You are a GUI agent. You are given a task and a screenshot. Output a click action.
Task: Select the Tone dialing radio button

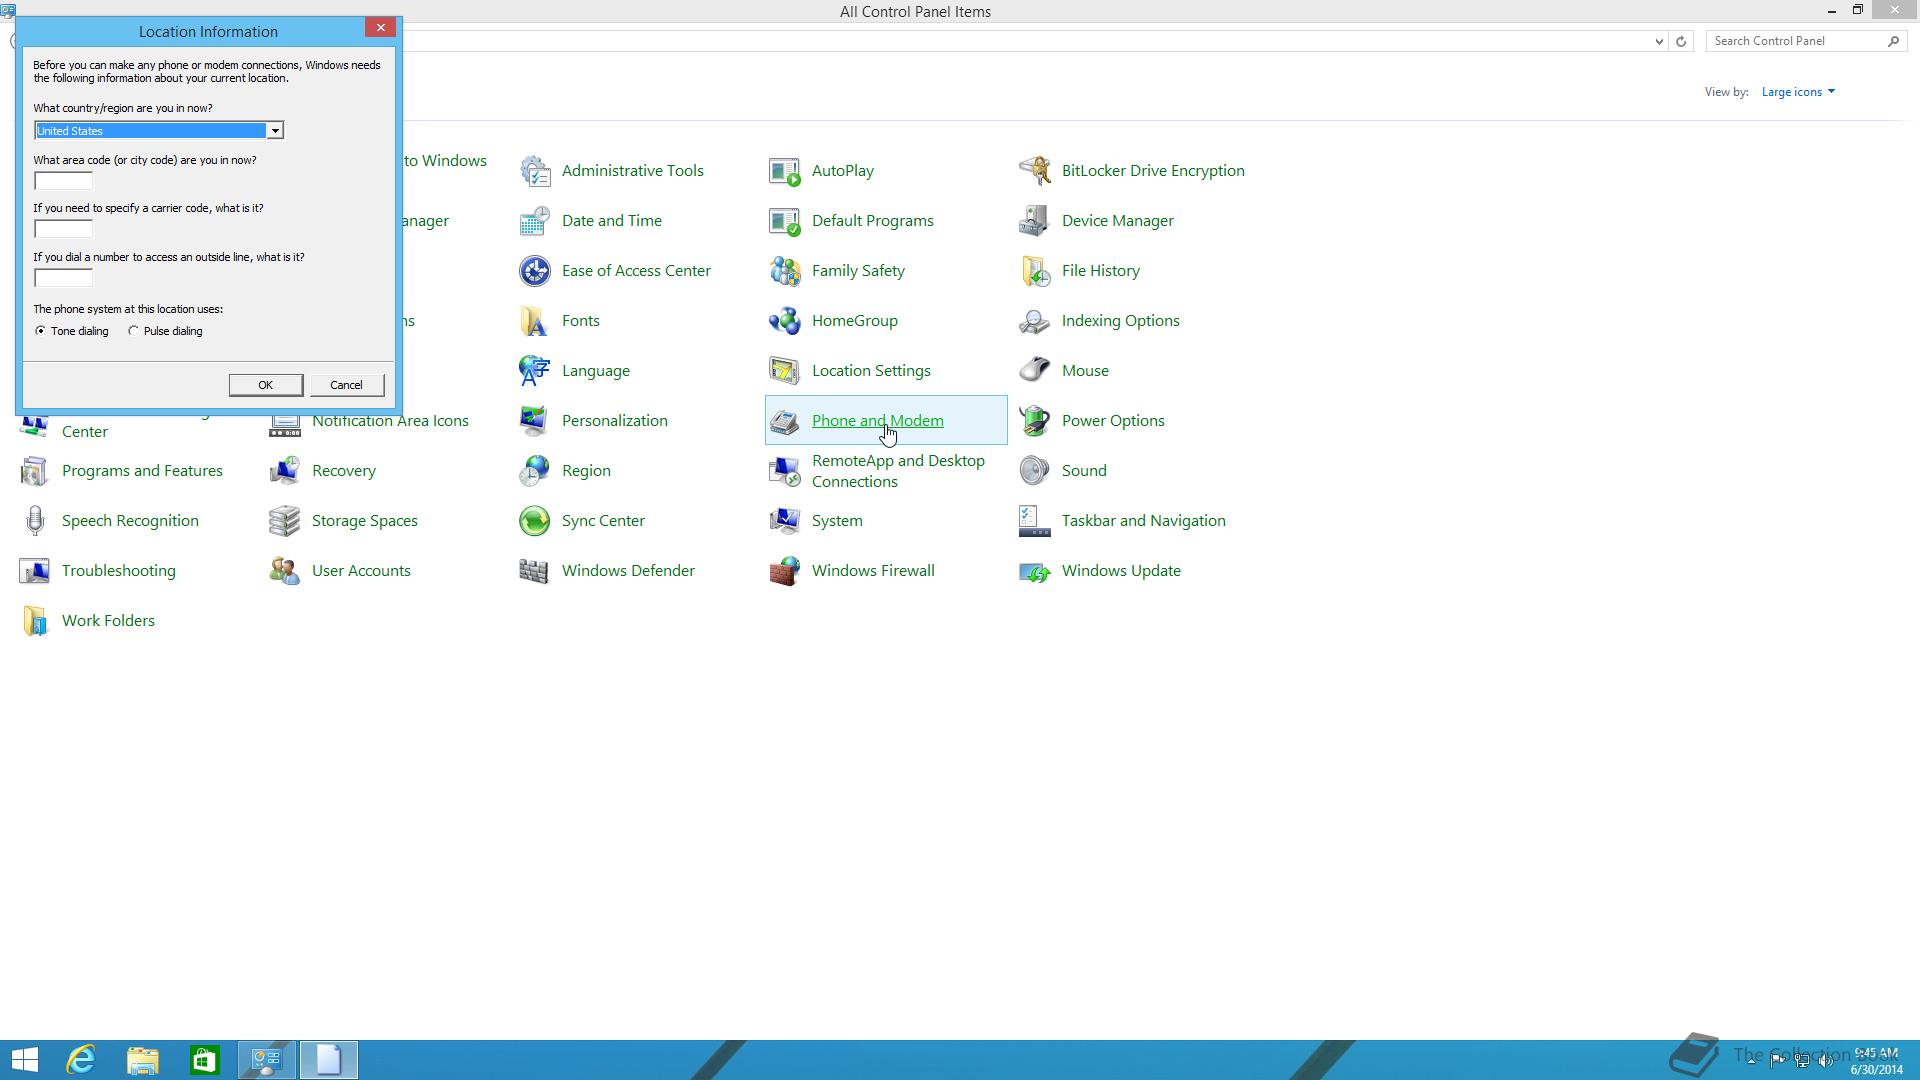[x=40, y=331]
